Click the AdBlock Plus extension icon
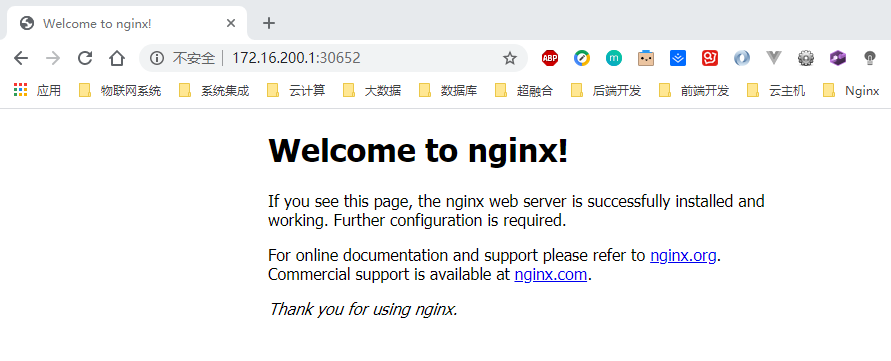The height and width of the screenshot is (361, 891). (549, 58)
